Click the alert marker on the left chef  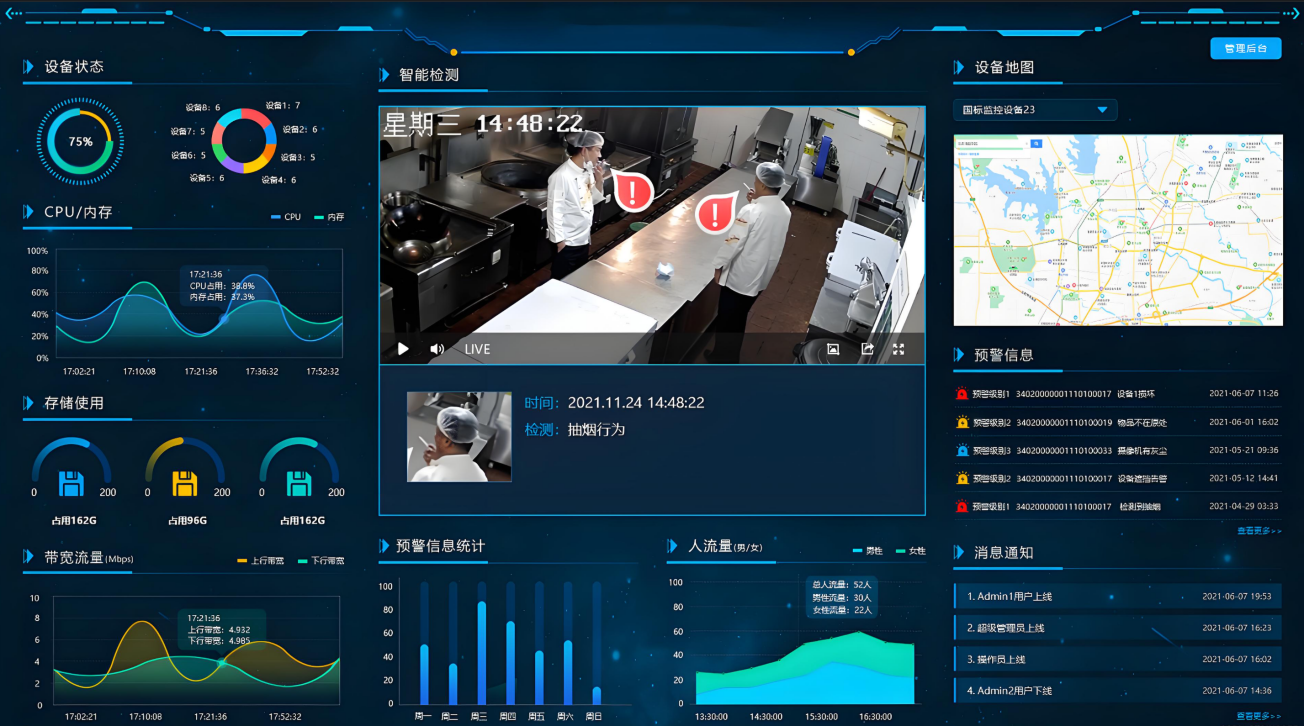[x=633, y=191]
